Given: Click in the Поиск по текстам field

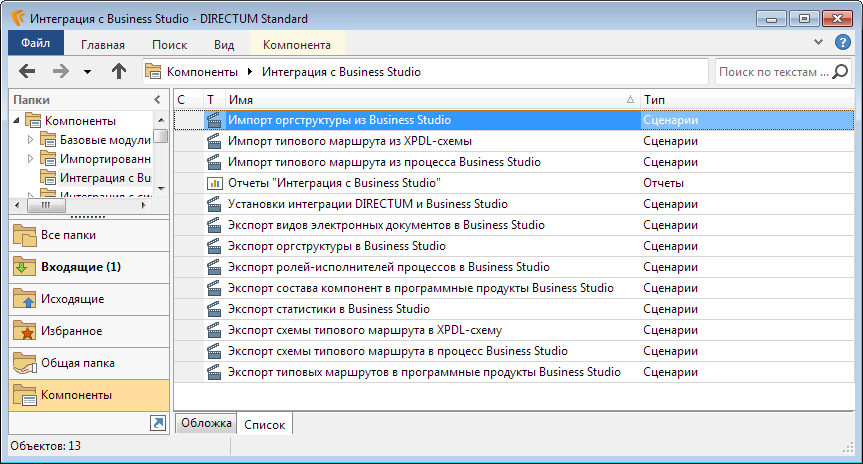Looking at the screenshot, I should point(773,72).
